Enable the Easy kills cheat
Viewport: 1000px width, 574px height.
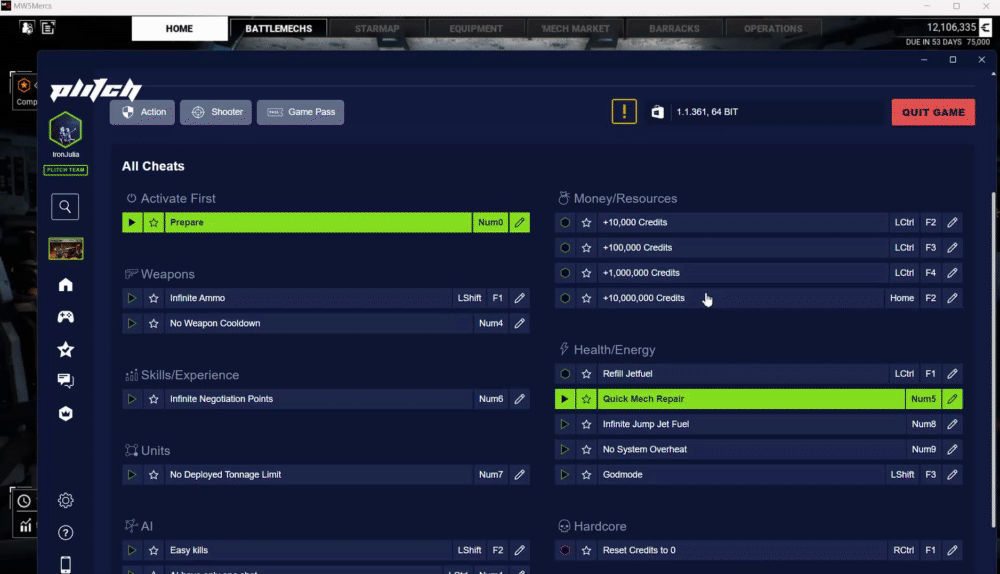(132, 550)
